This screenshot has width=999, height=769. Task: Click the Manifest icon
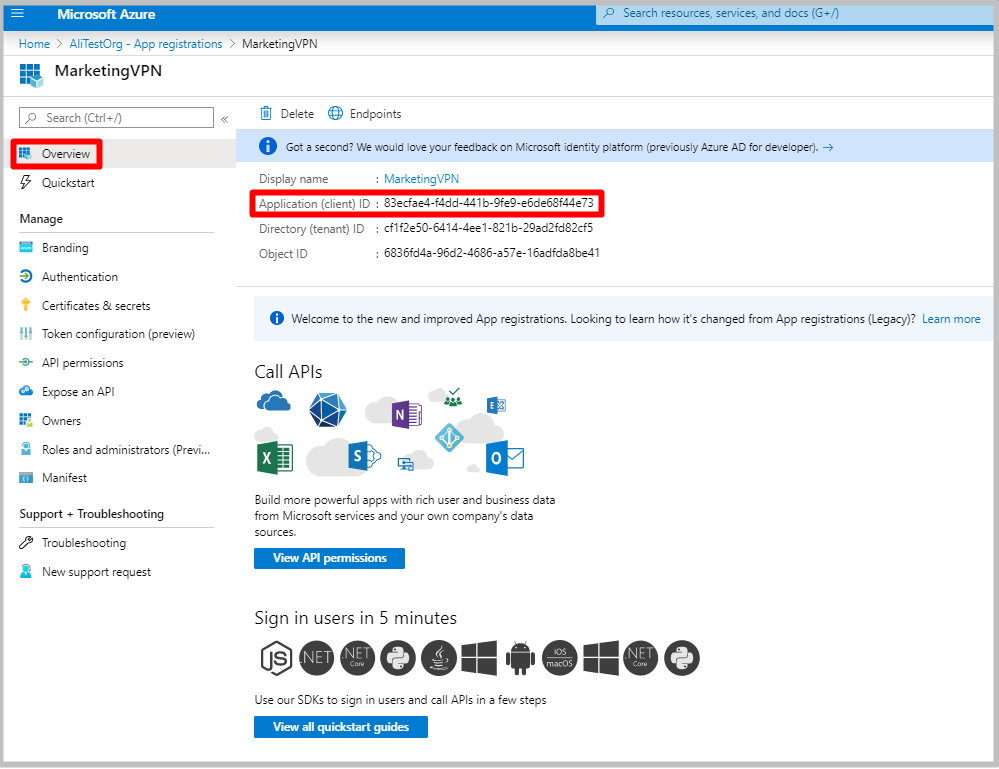click(x=25, y=478)
